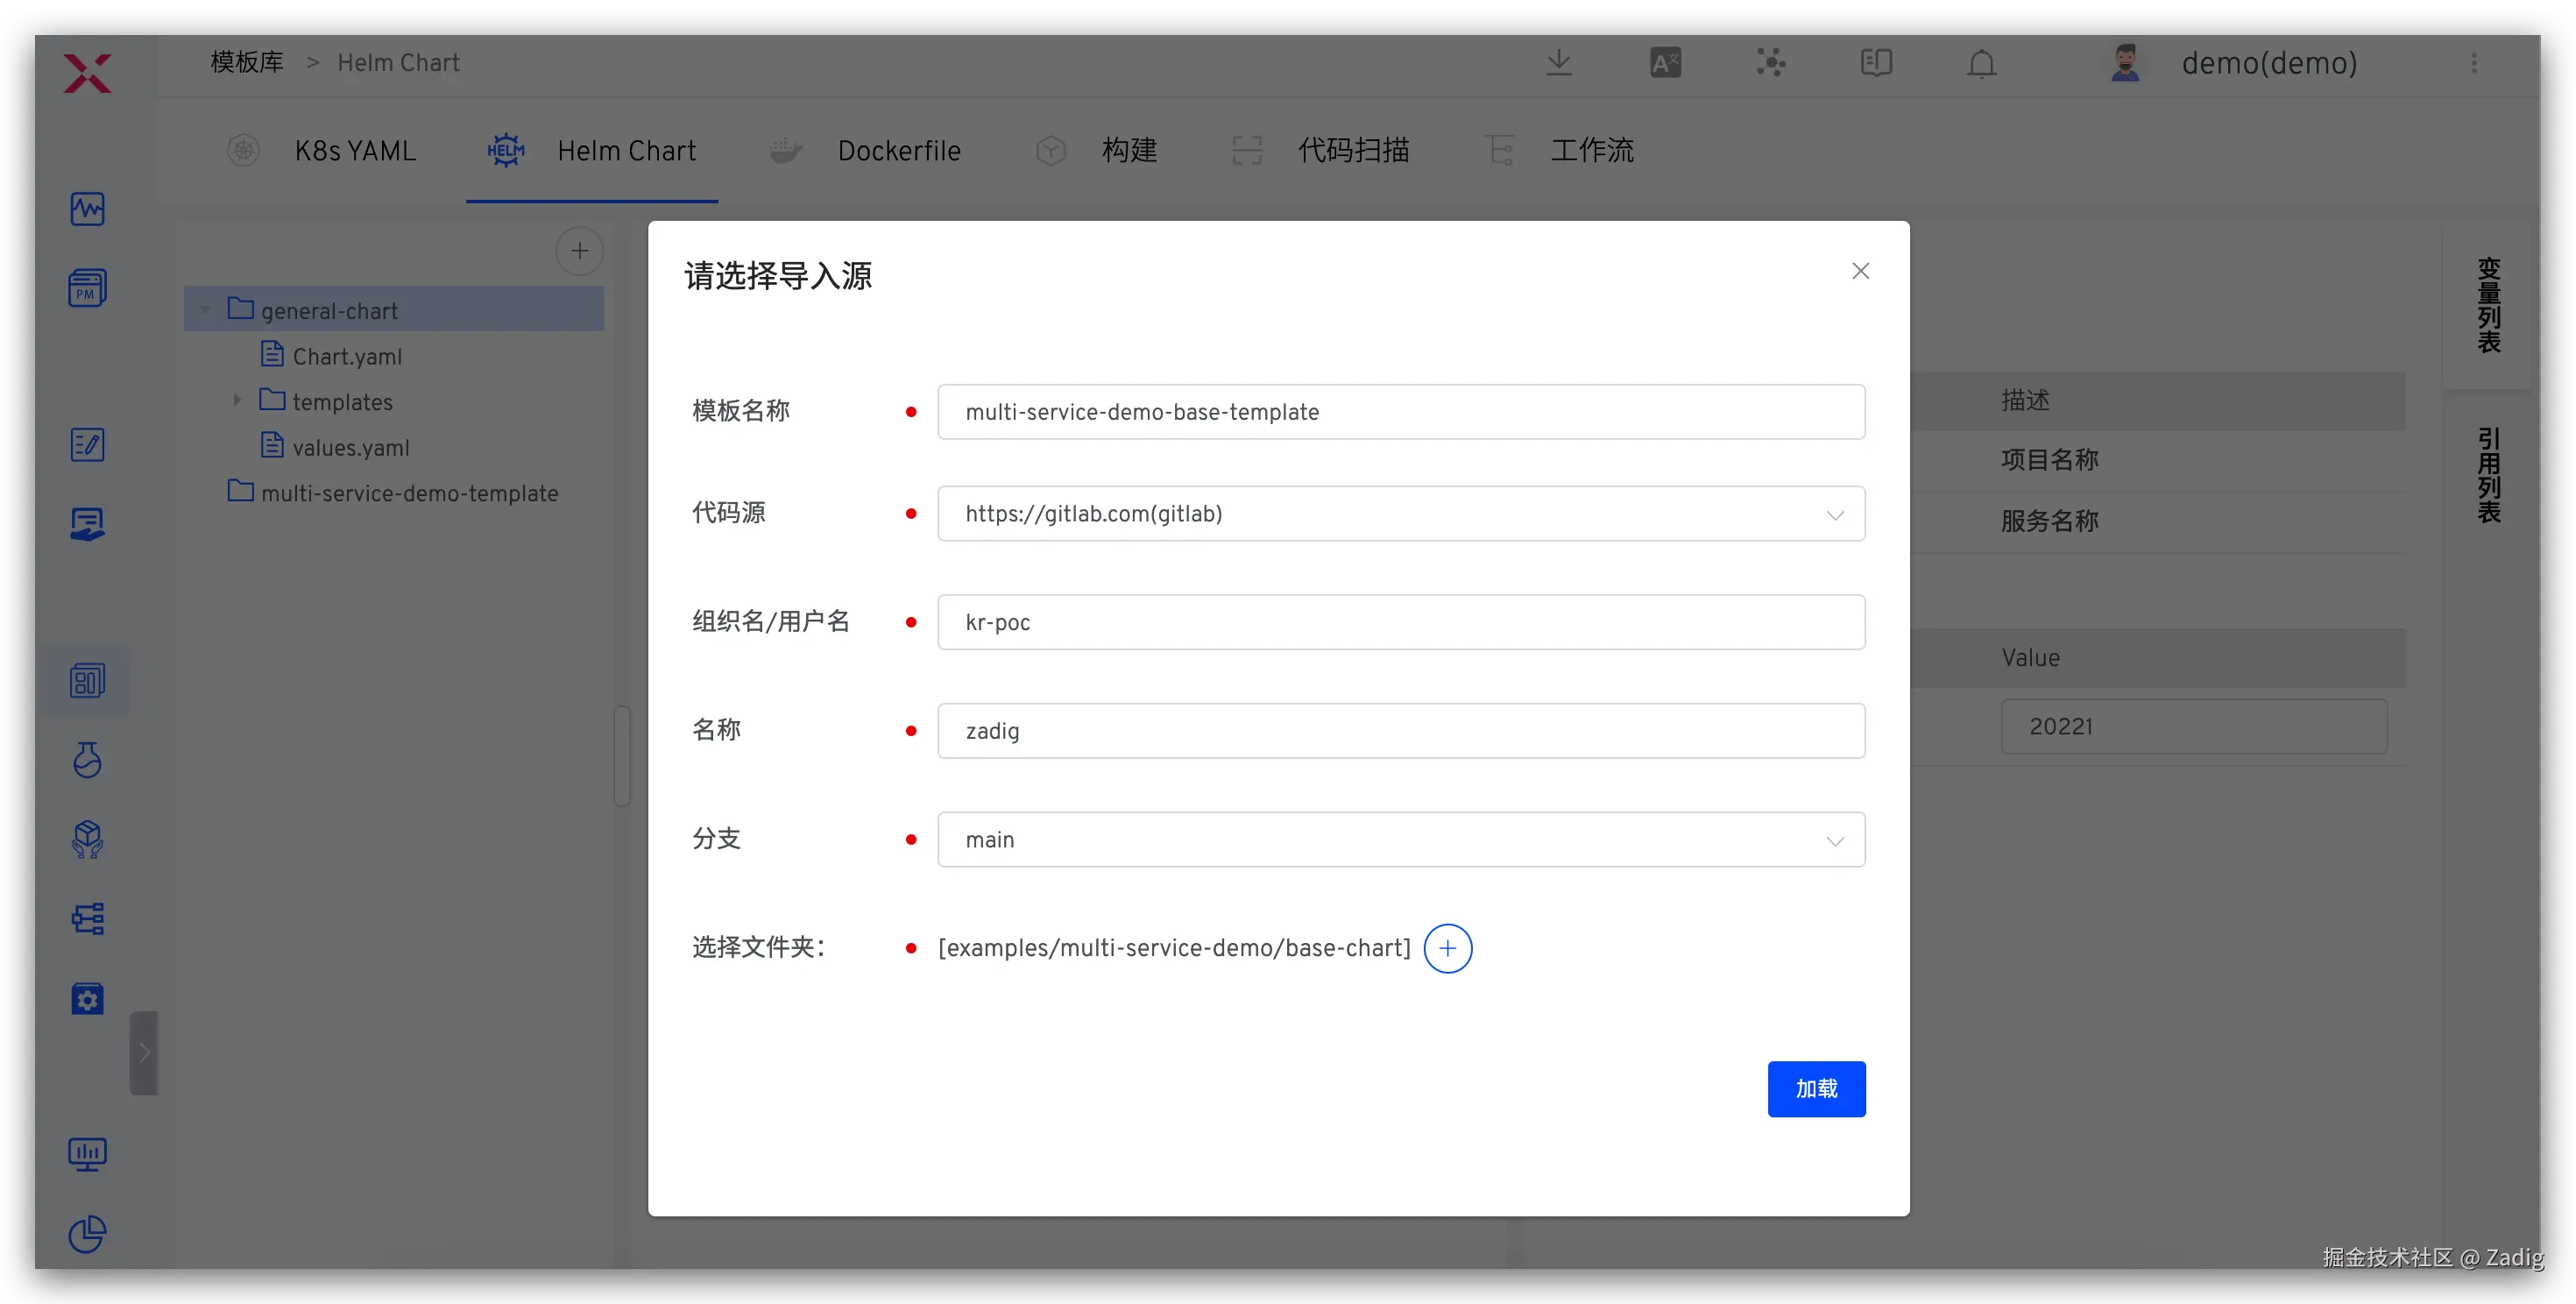Open the notification bell
The height and width of the screenshot is (1304, 2576).
(x=1981, y=63)
